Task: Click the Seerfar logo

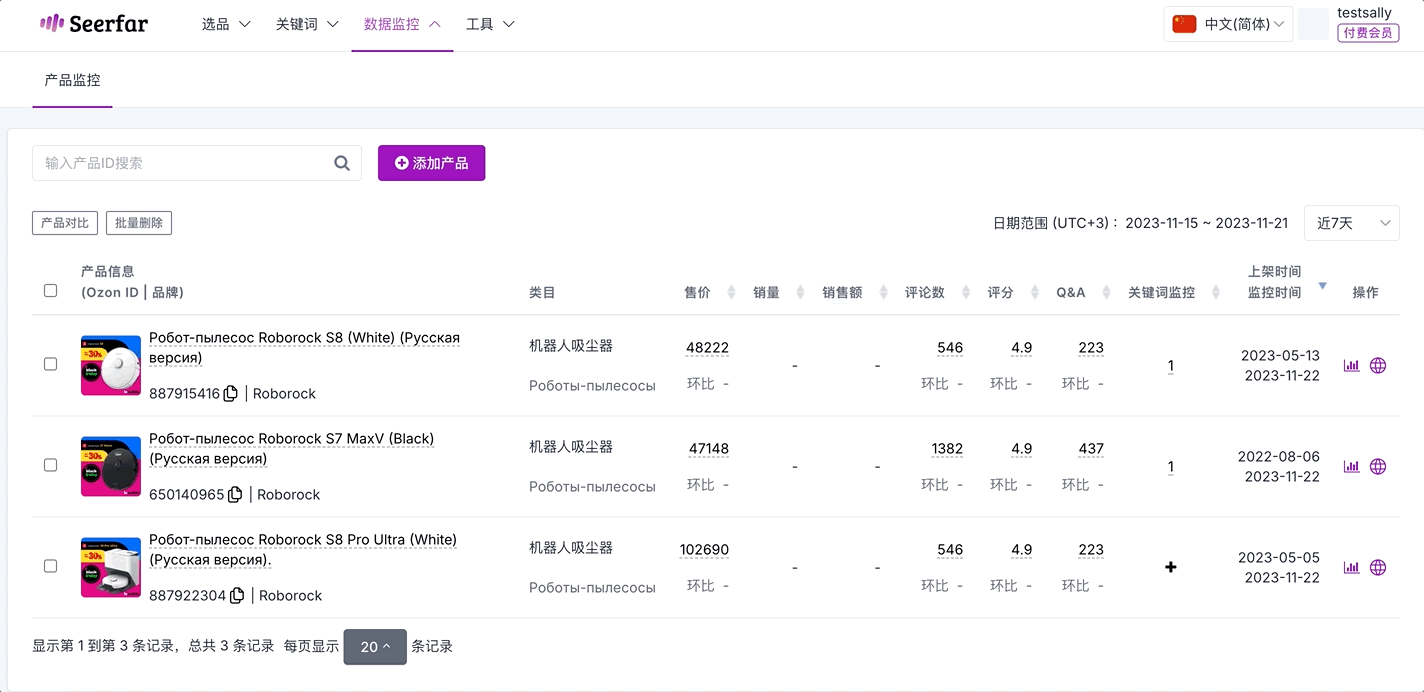Action: click(93, 23)
